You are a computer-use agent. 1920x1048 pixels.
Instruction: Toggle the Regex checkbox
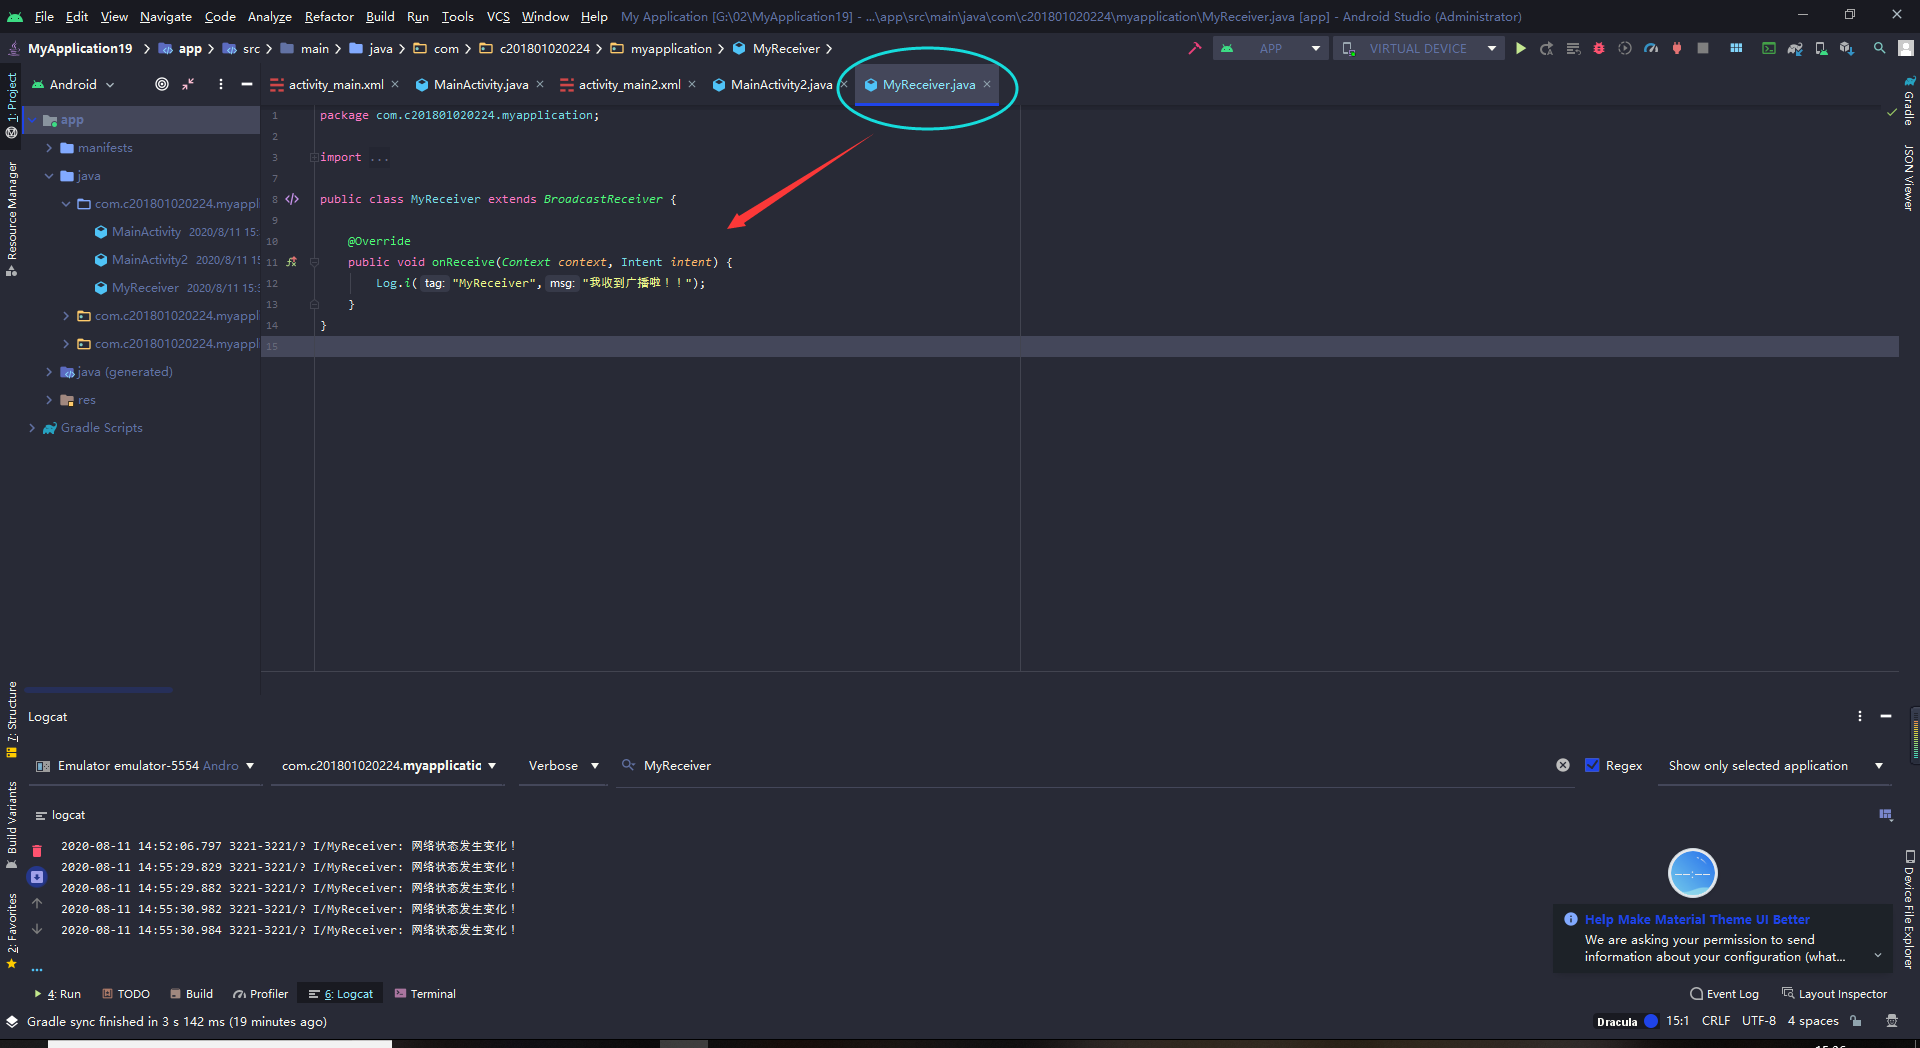tap(1592, 765)
